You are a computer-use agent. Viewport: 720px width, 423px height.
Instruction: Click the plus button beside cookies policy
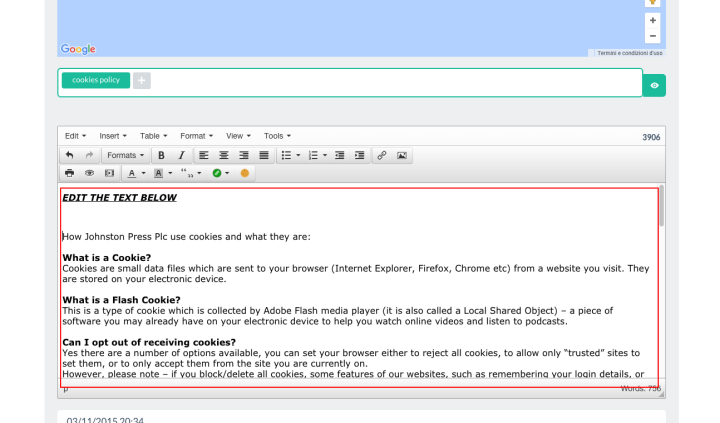(142, 81)
